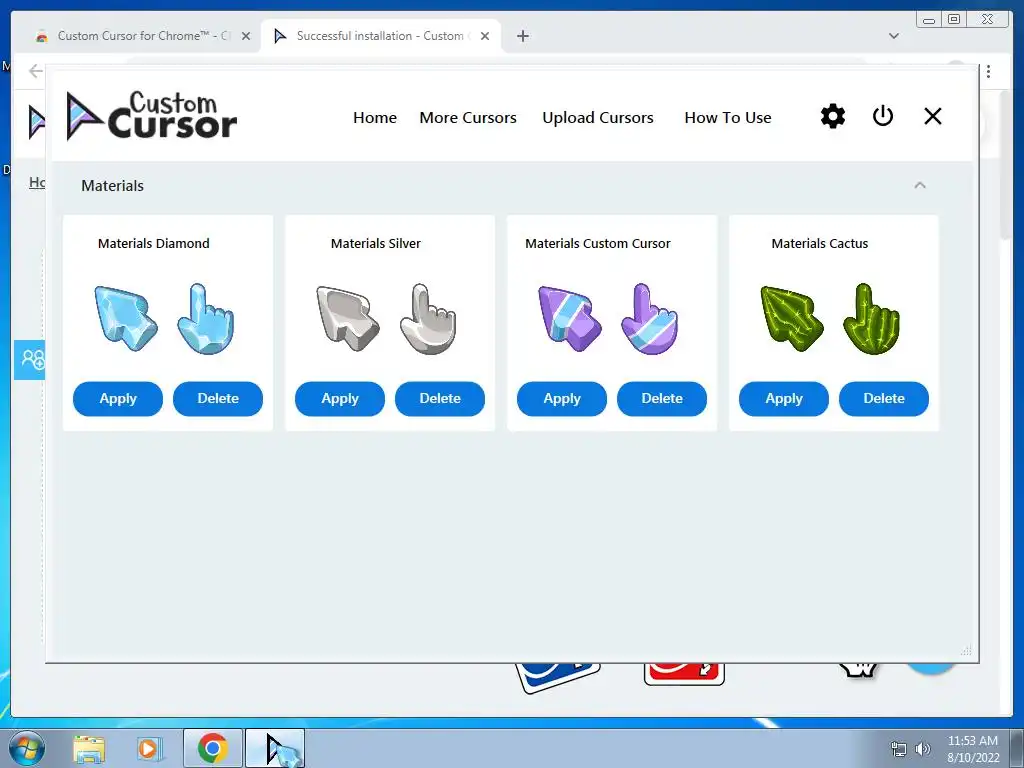Click the Custom Cursor logo
1024x768 pixels.
click(152, 116)
